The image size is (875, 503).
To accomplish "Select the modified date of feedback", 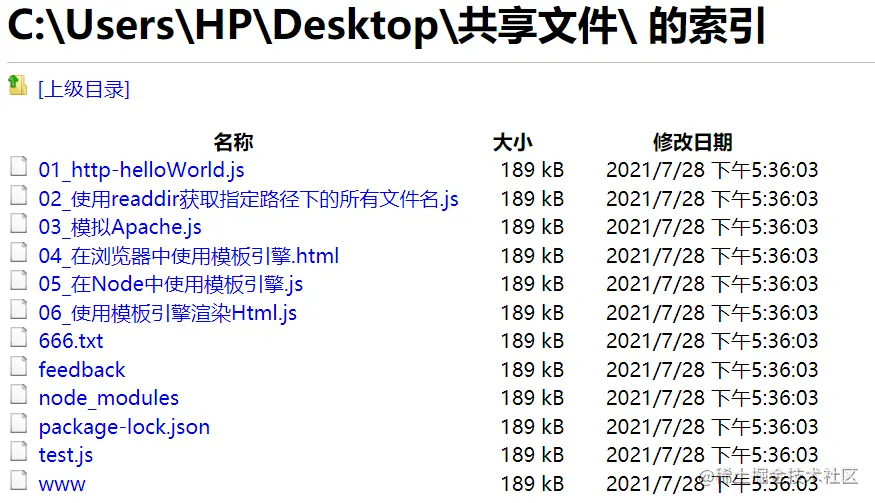I will click(x=712, y=370).
